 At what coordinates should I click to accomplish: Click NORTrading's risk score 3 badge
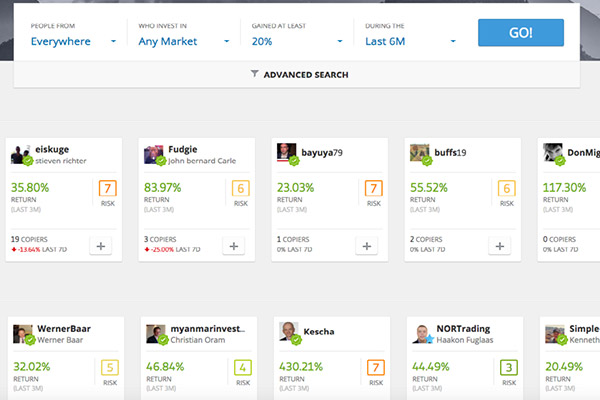(509, 367)
